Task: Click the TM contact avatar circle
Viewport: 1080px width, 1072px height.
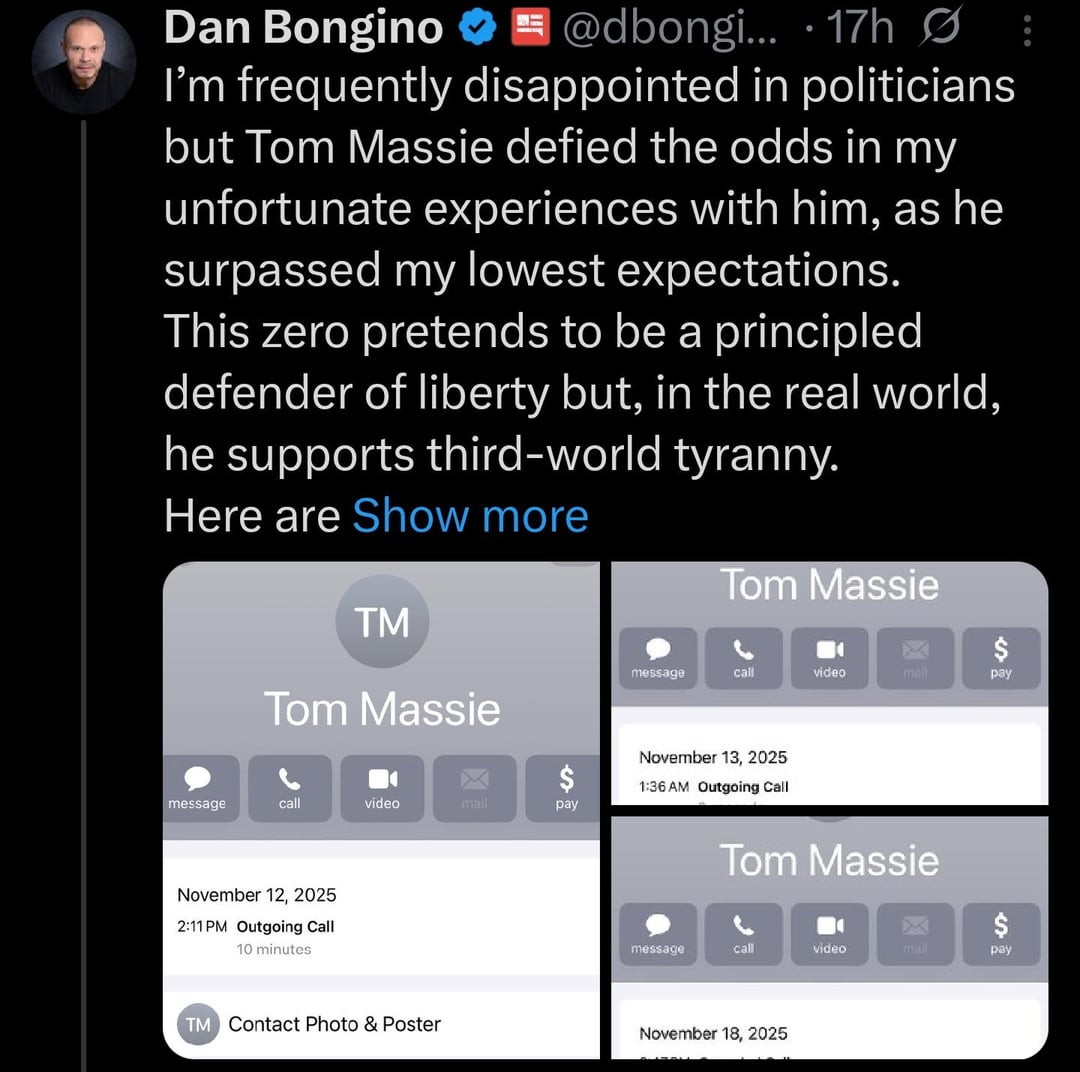Action: 382,622
